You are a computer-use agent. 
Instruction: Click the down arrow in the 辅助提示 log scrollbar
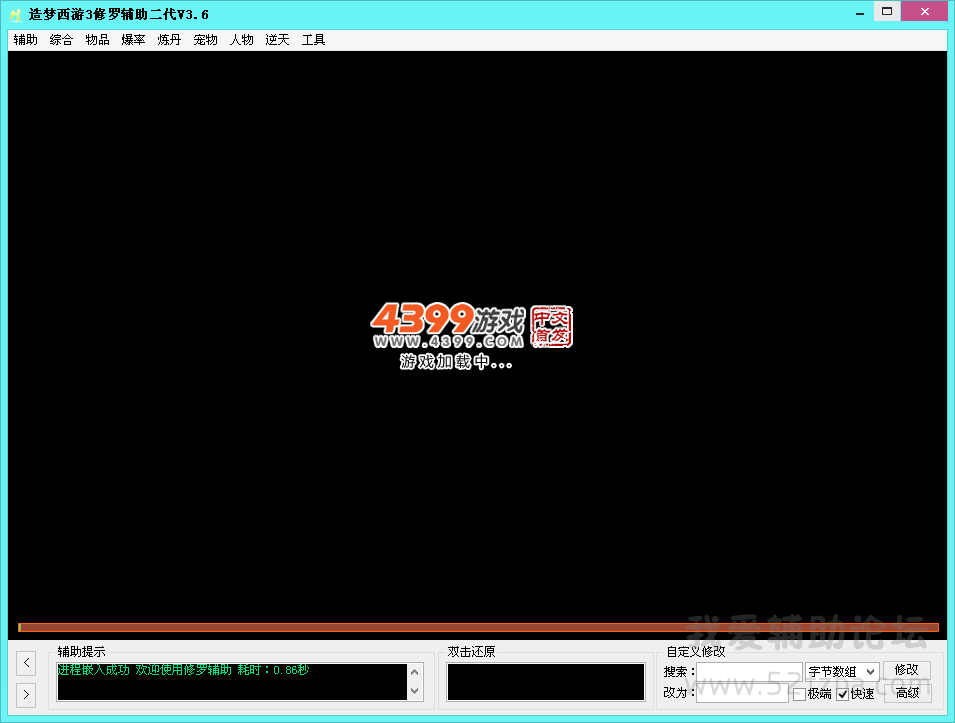click(415, 691)
